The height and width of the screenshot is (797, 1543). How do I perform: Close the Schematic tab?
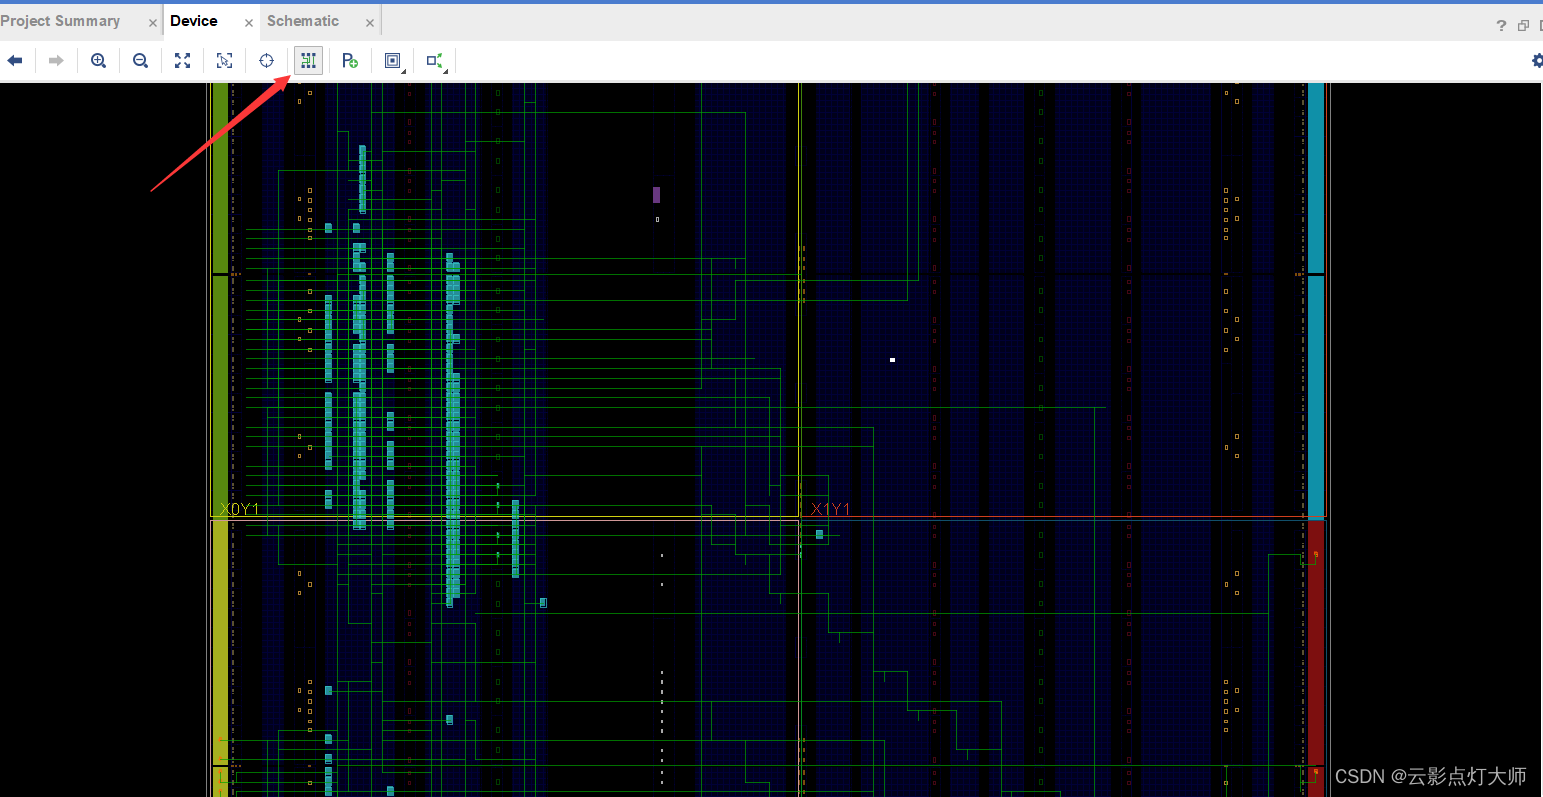click(370, 23)
